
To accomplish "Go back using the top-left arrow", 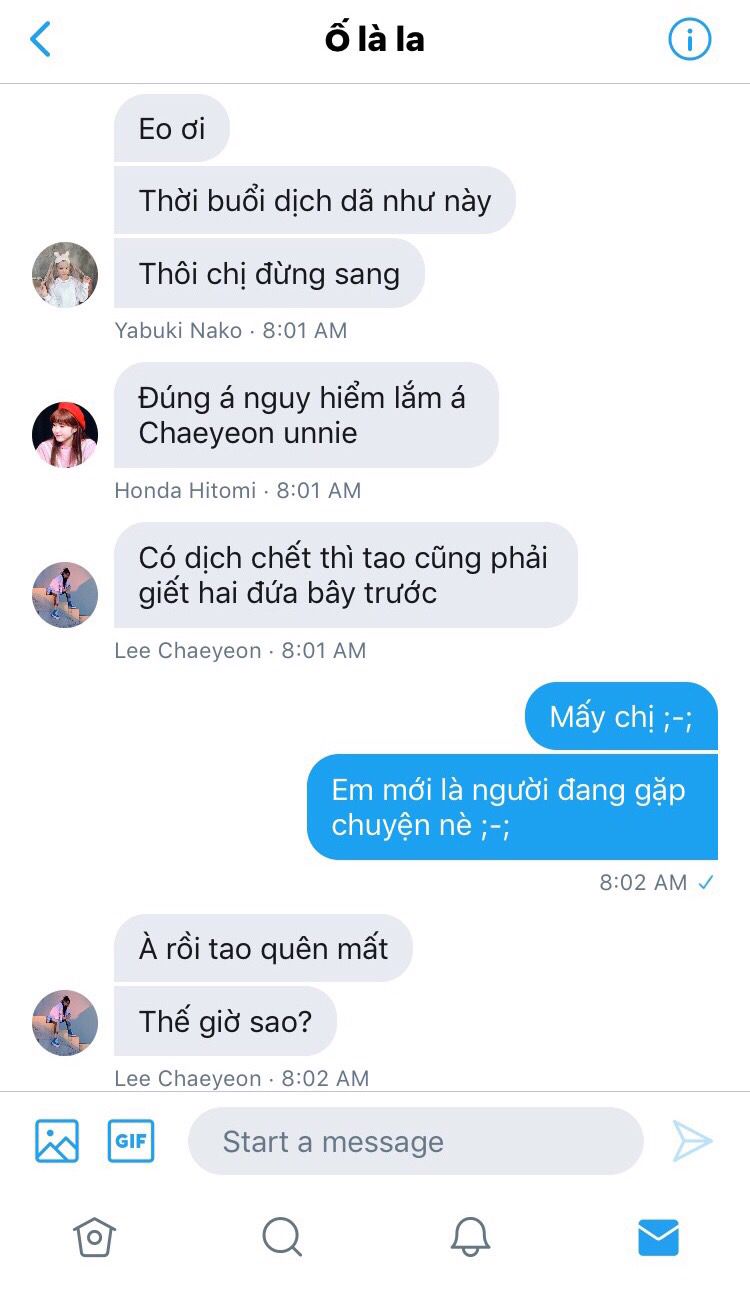I will [x=40, y=40].
